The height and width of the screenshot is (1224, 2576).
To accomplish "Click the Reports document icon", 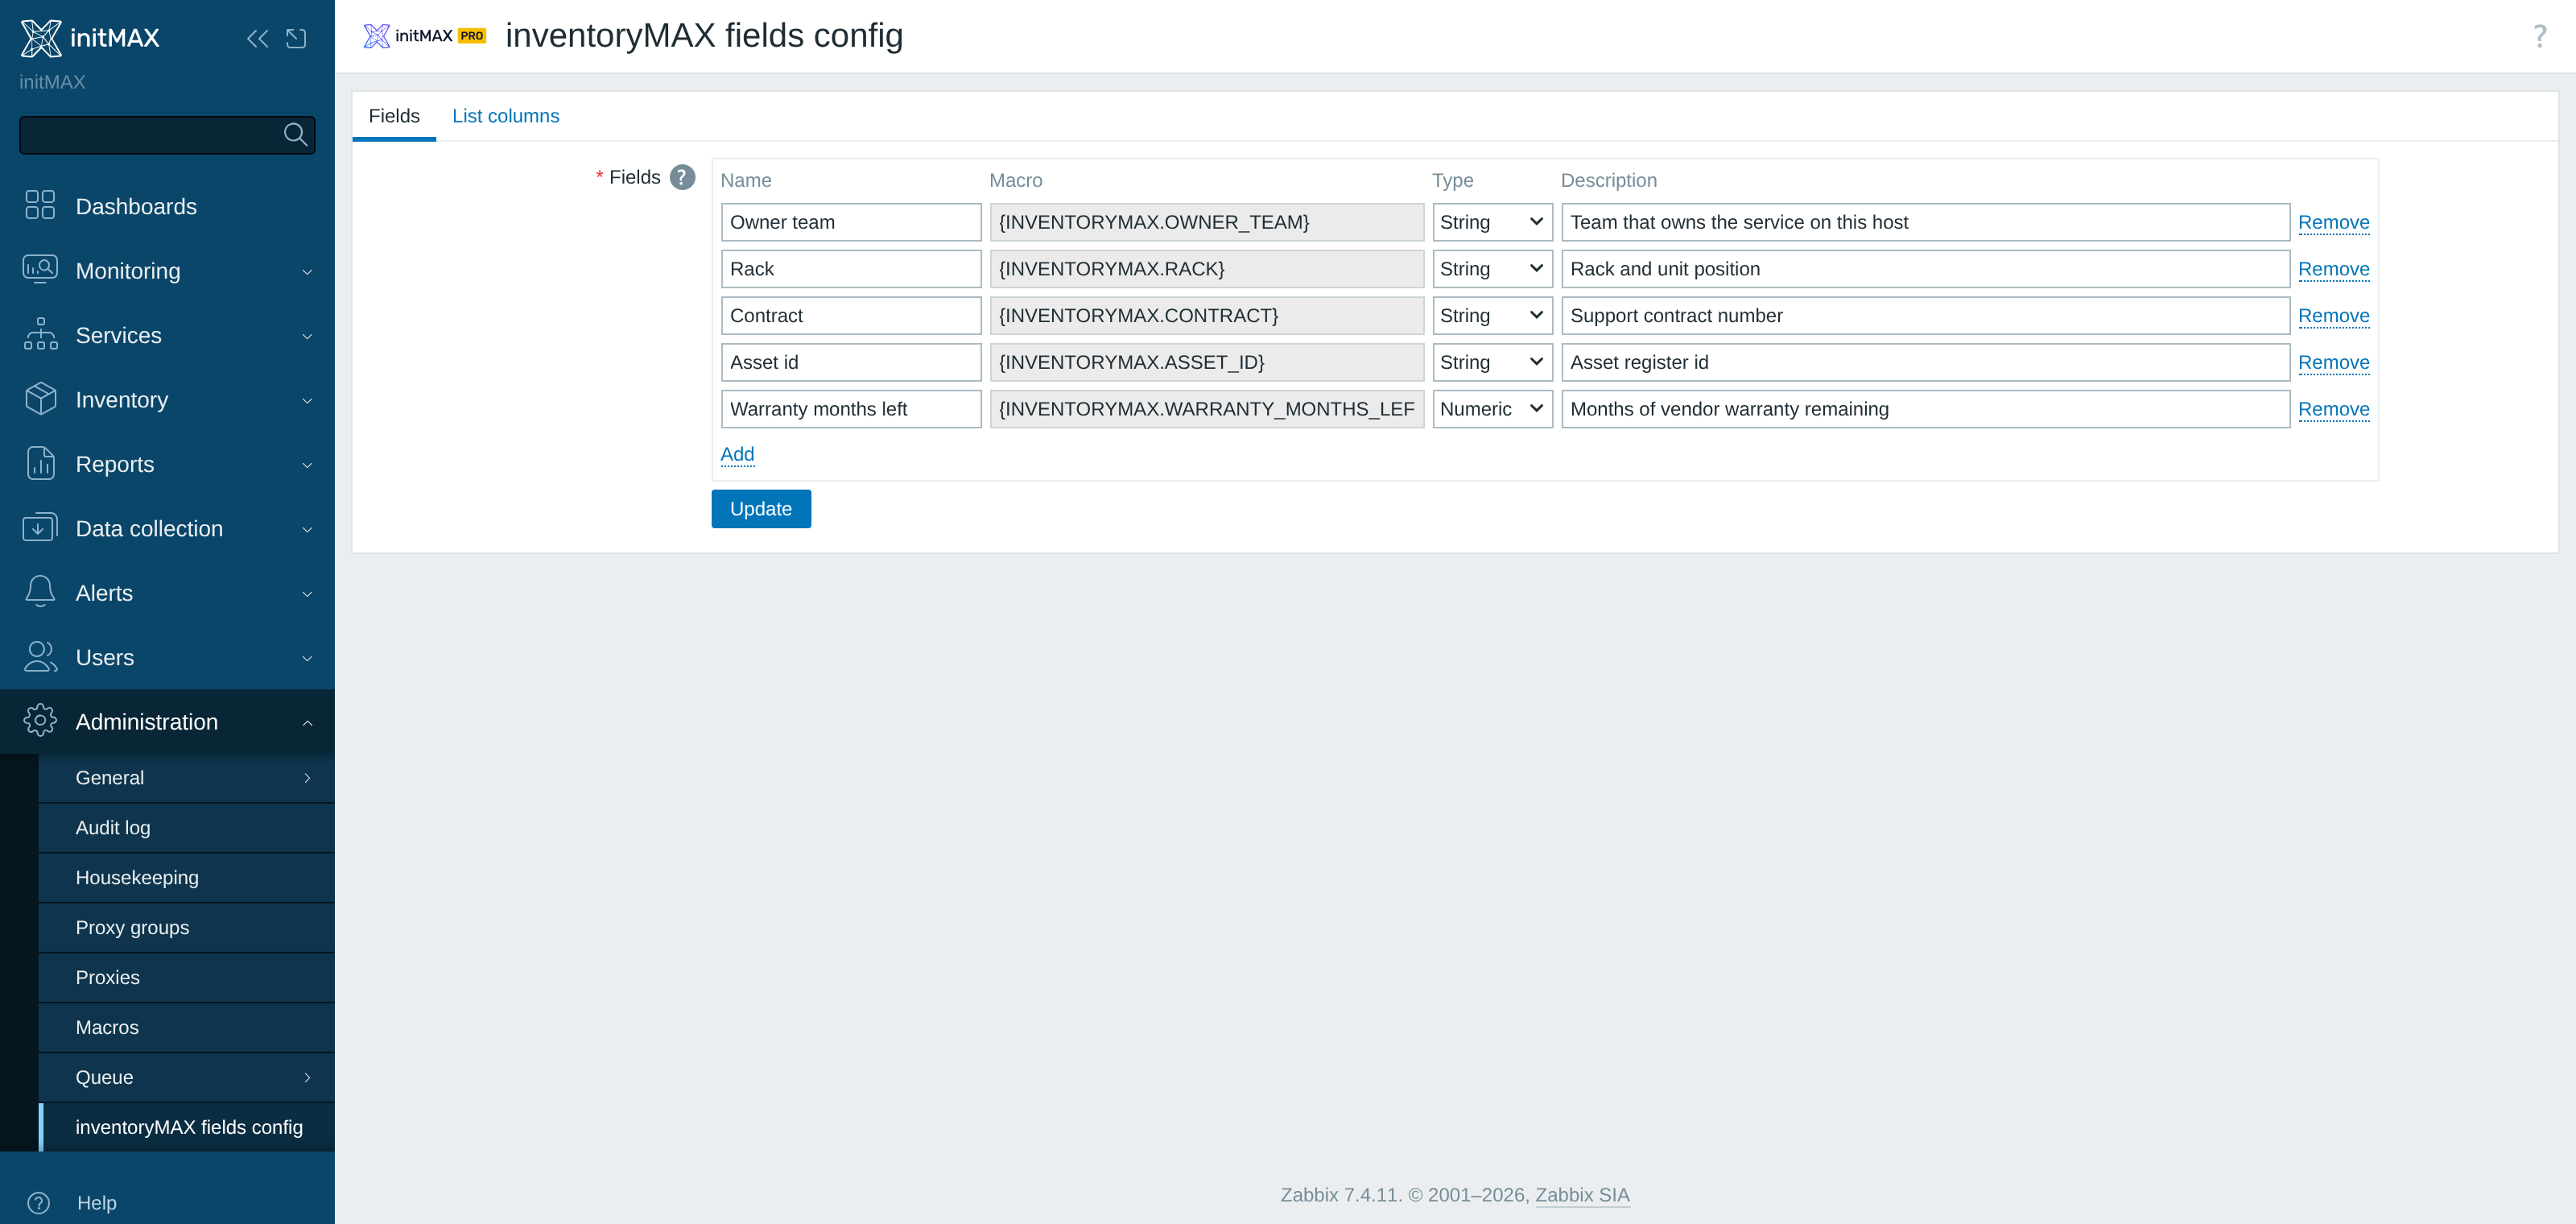I will [x=40, y=463].
